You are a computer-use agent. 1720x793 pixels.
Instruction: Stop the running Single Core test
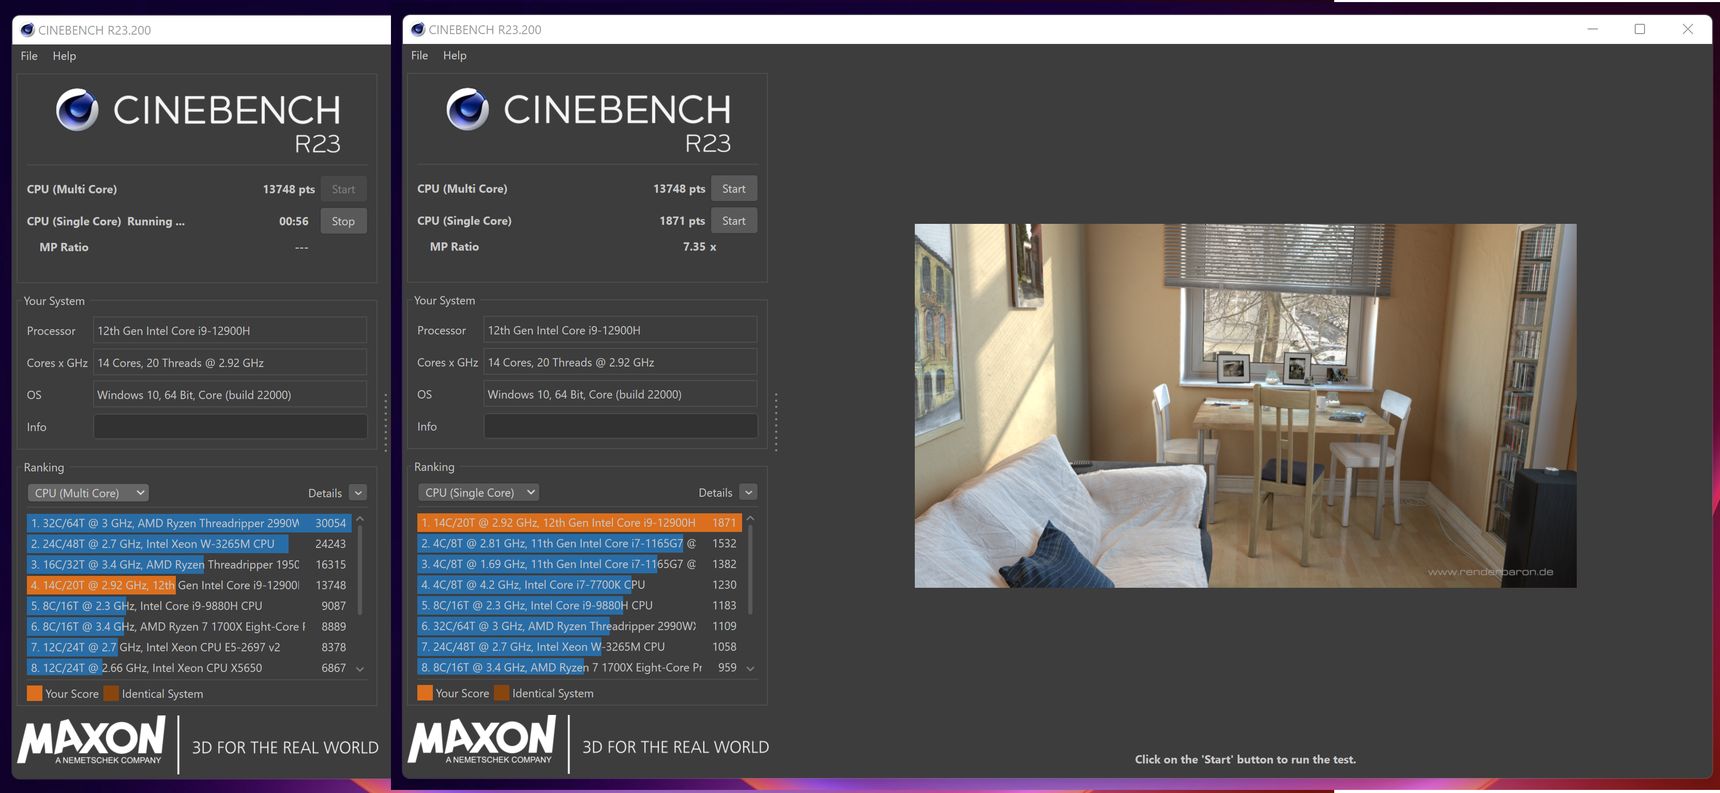point(343,221)
